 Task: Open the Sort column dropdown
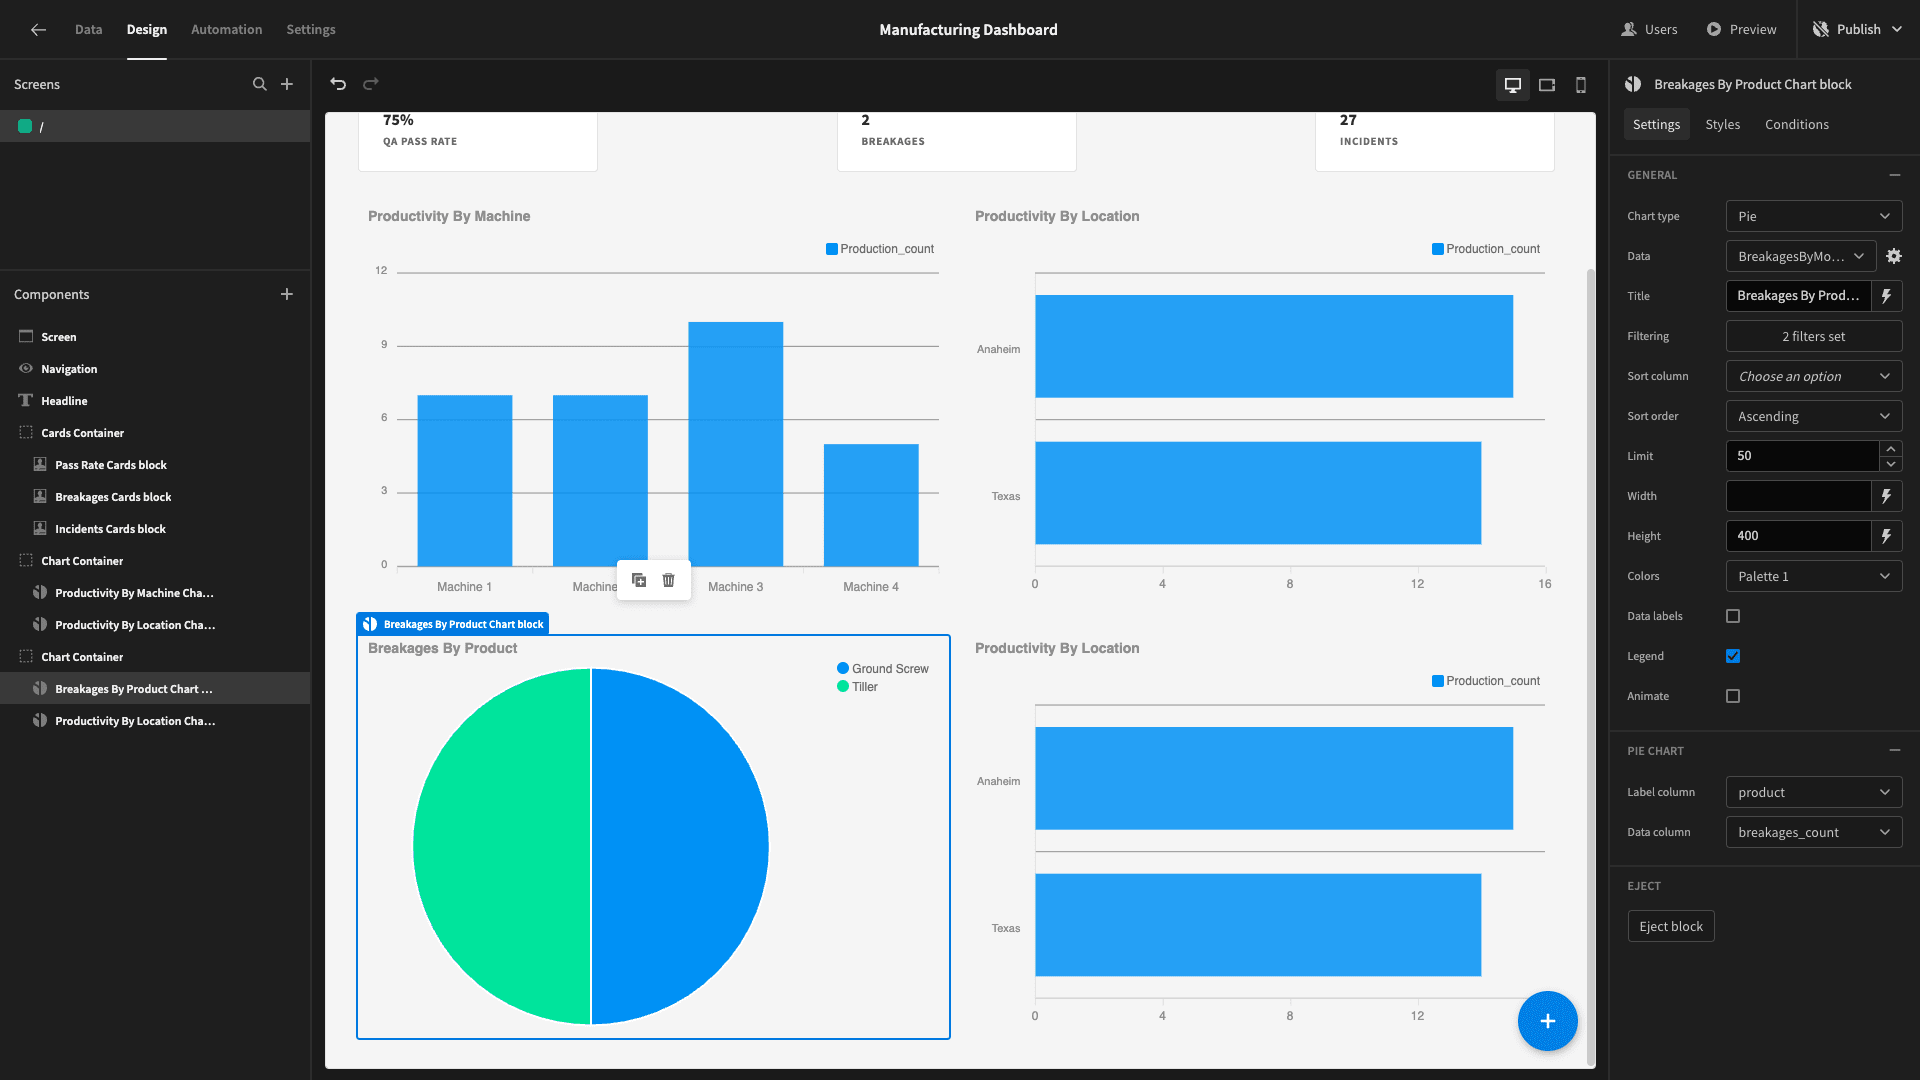(x=1814, y=376)
